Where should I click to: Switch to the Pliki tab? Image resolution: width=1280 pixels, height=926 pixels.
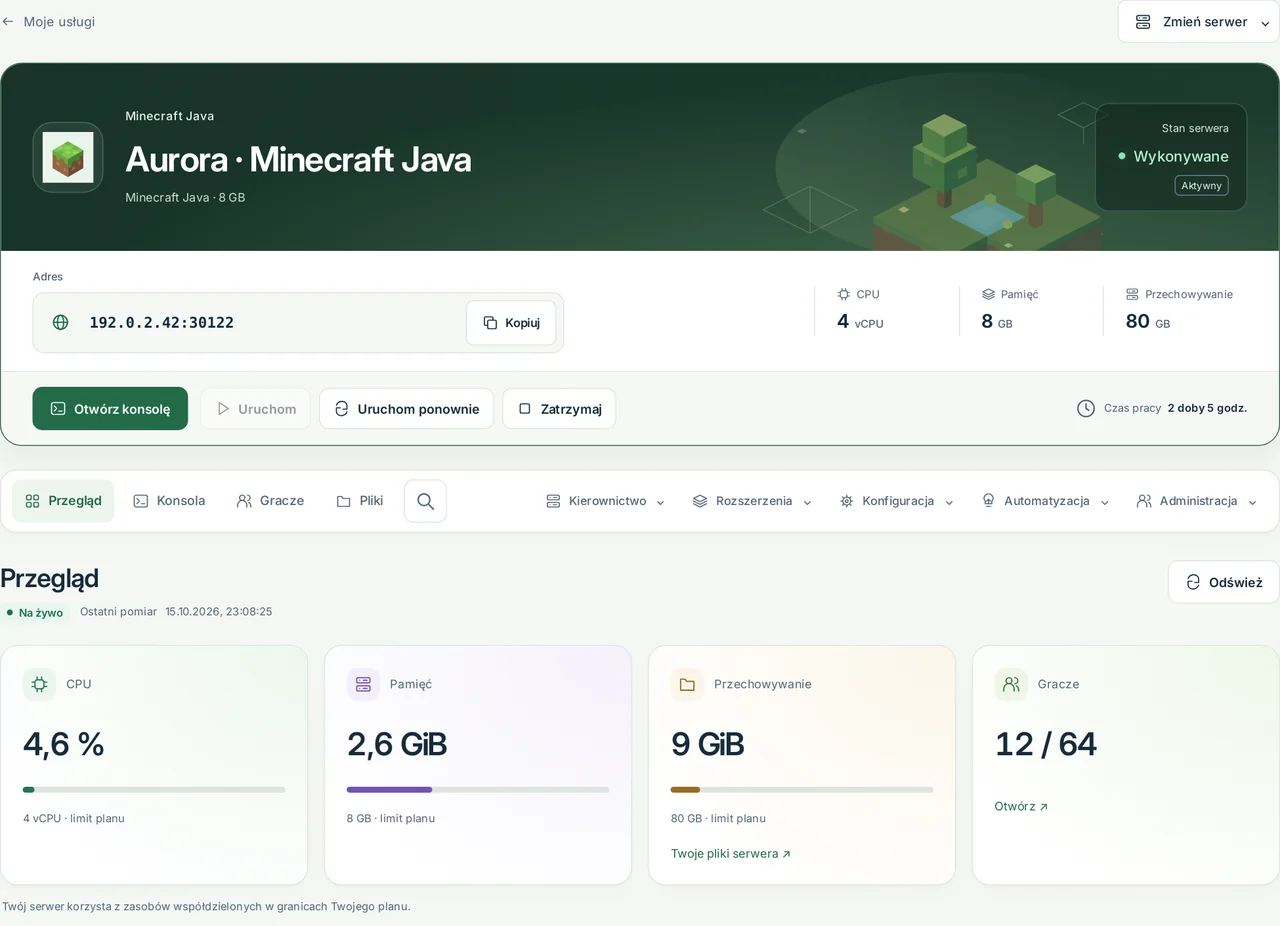pyautogui.click(x=360, y=501)
